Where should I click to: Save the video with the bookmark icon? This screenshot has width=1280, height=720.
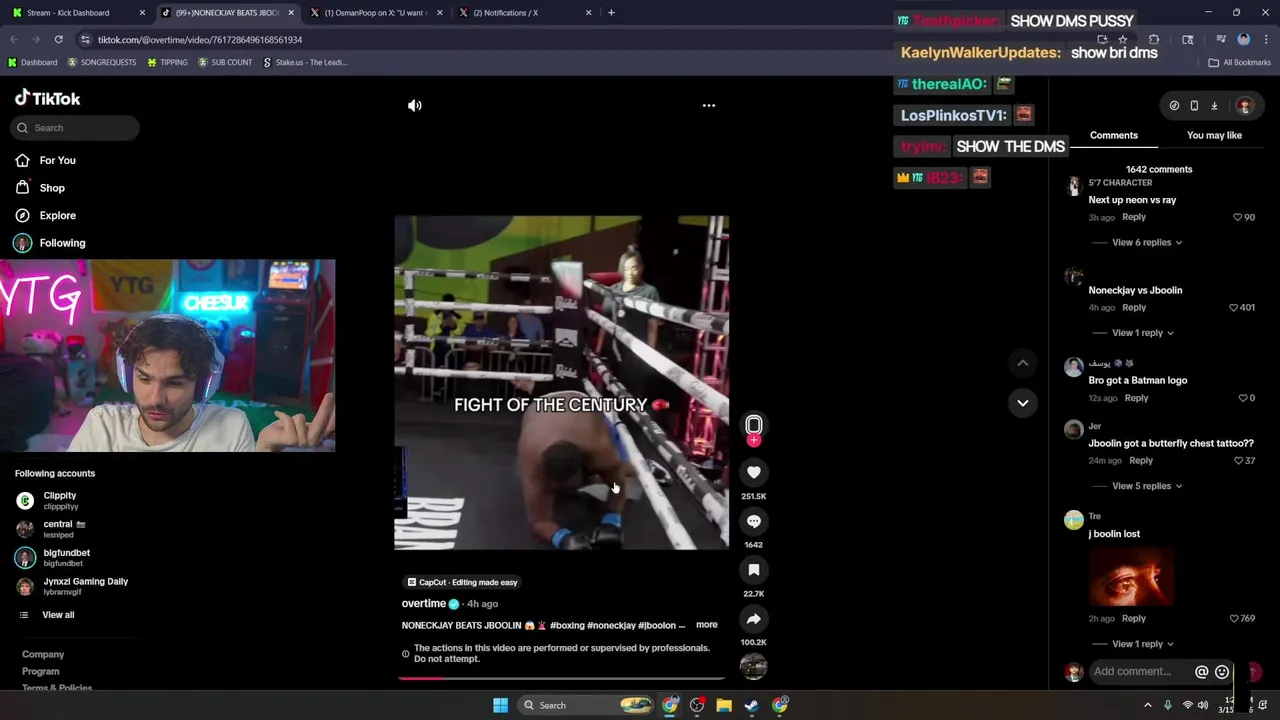coord(754,570)
